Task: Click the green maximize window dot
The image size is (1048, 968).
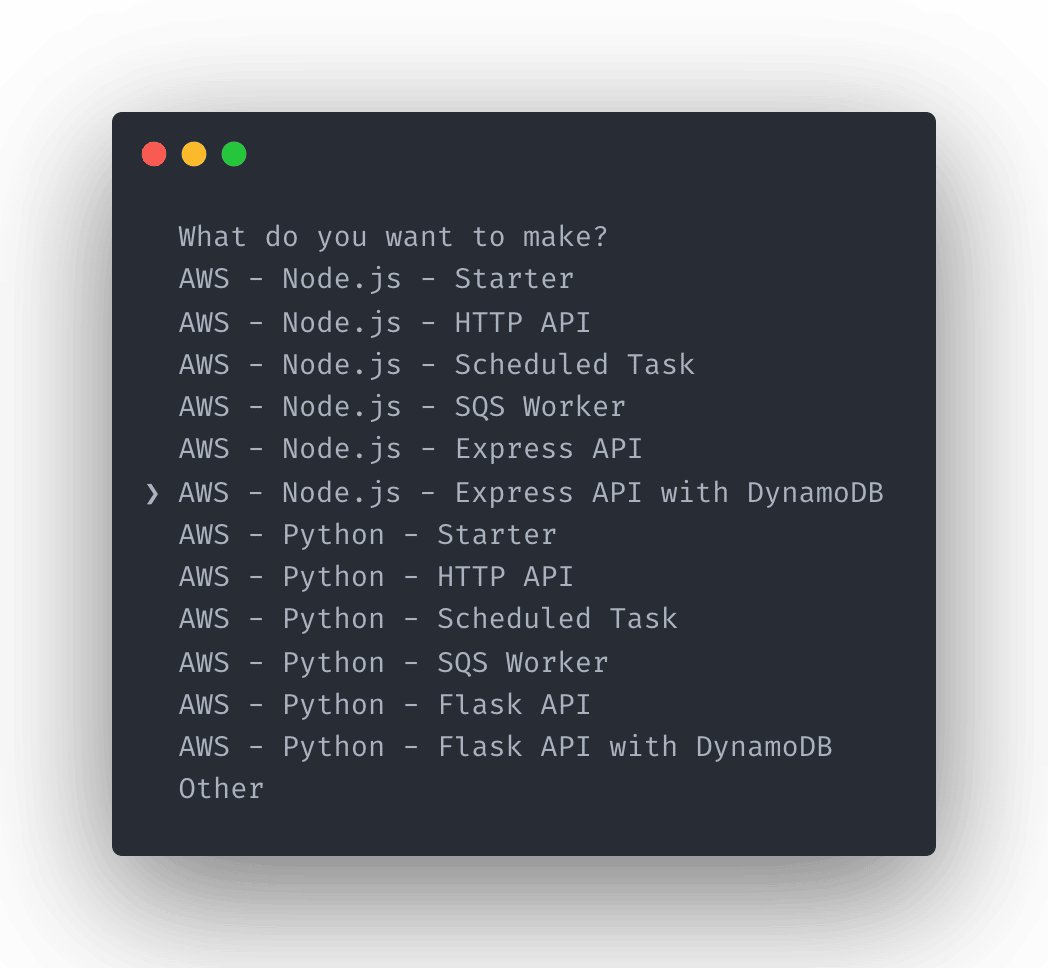Action: pos(234,154)
